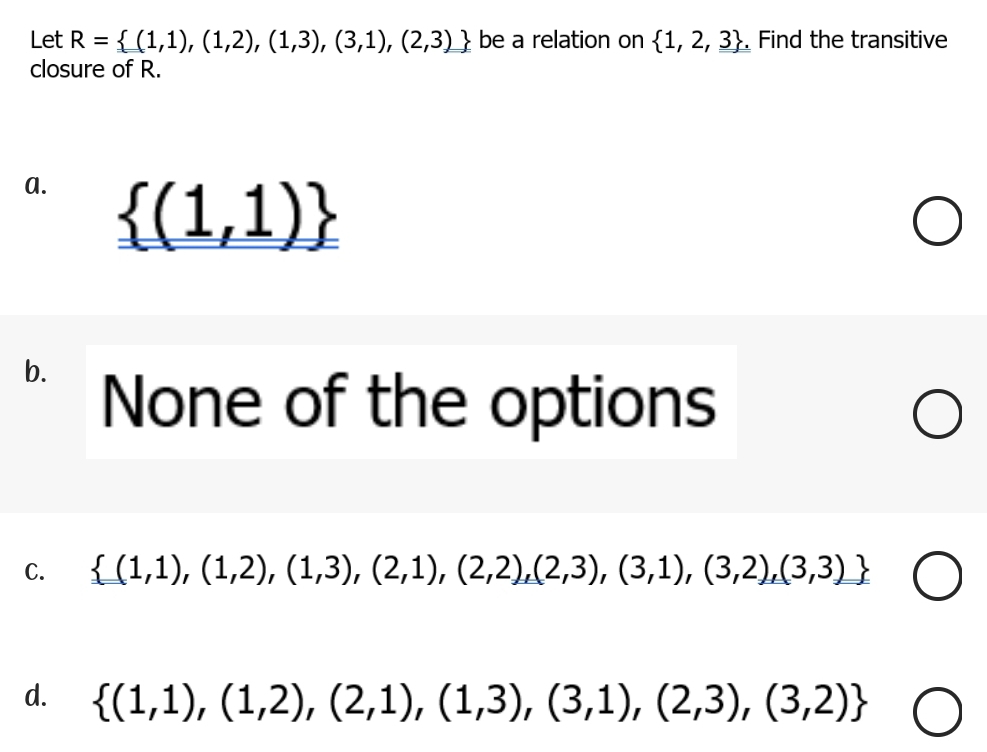Screen dimensions: 987x752
Task: Click the label letter "c." beside option c
Action: click(33, 570)
